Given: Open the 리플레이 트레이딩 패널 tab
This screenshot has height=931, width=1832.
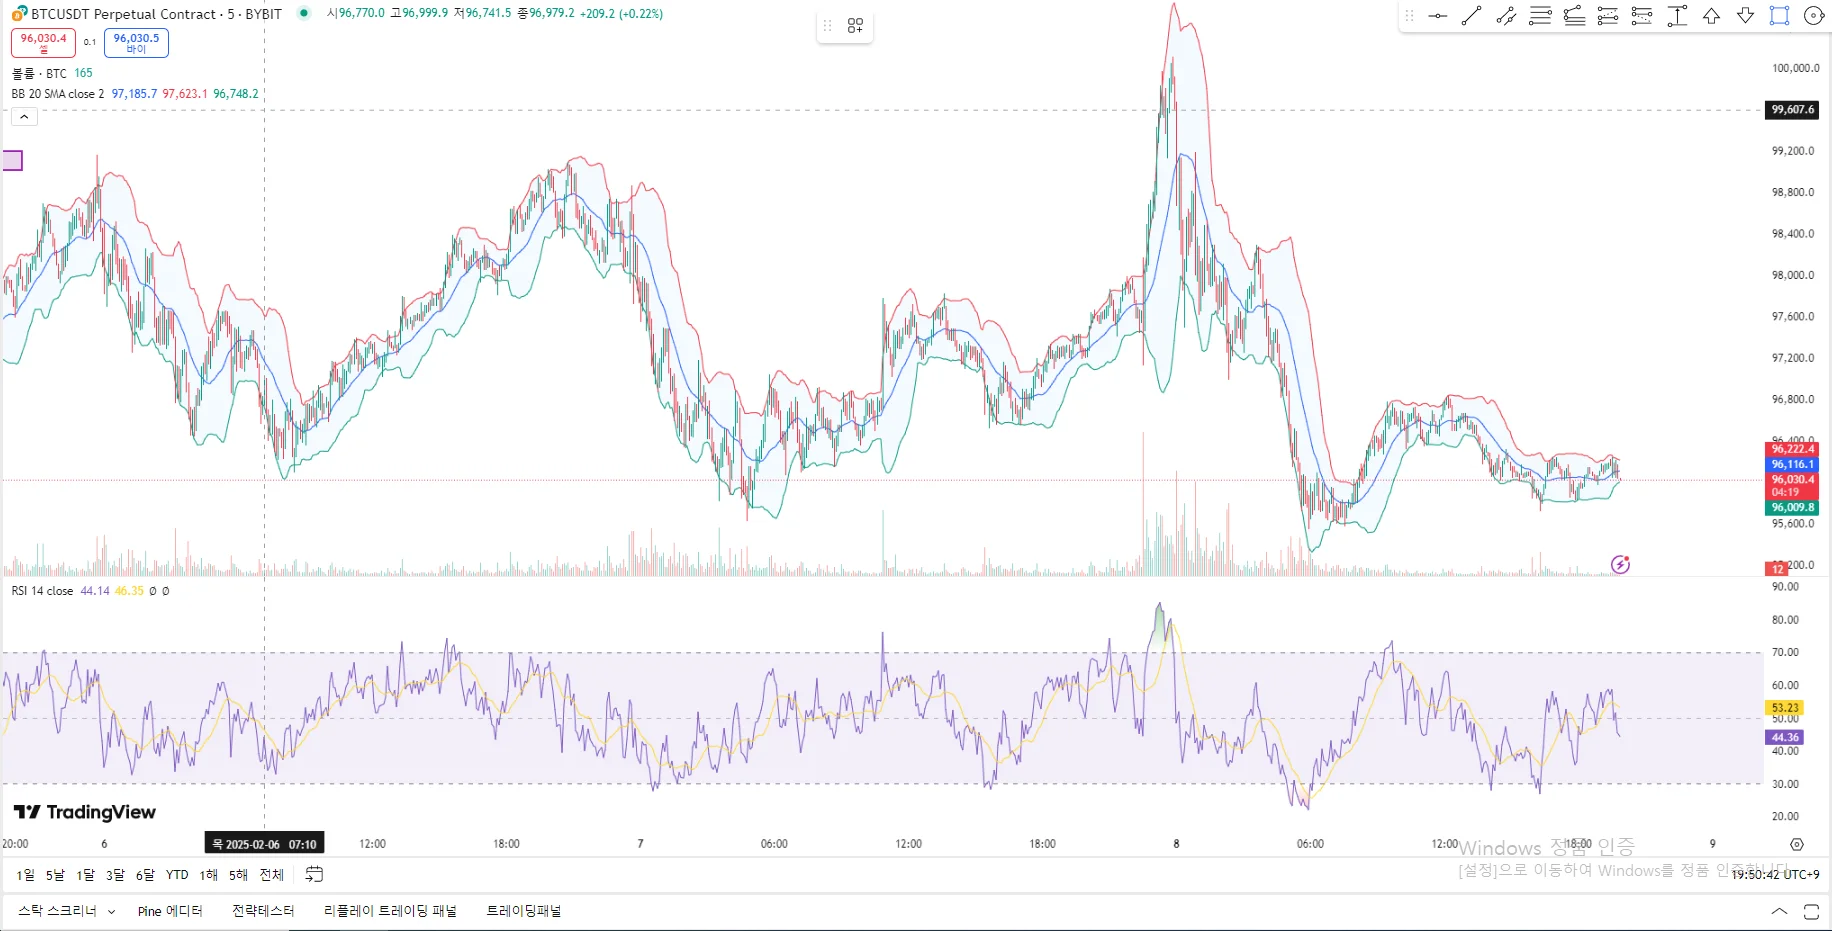Looking at the screenshot, I should pyautogui.click(x=390, y=911).
